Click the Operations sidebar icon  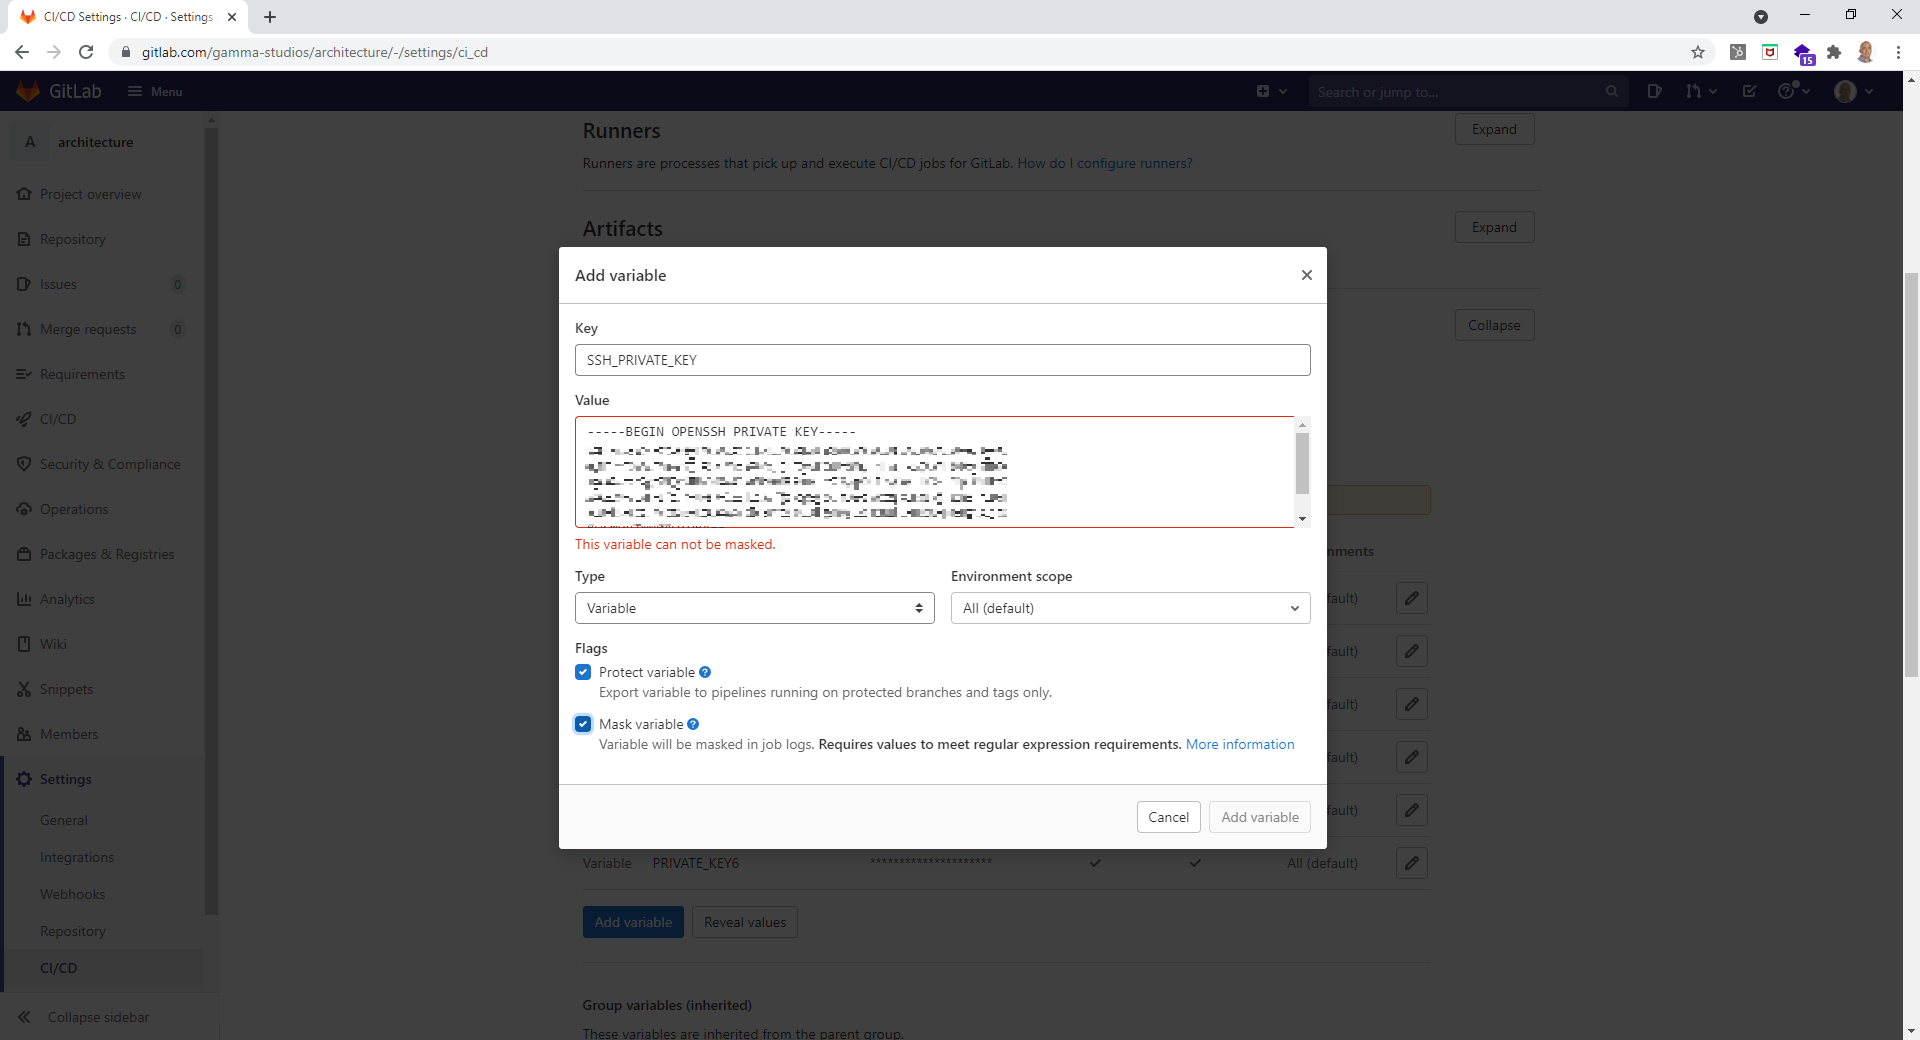click(24, 509)
